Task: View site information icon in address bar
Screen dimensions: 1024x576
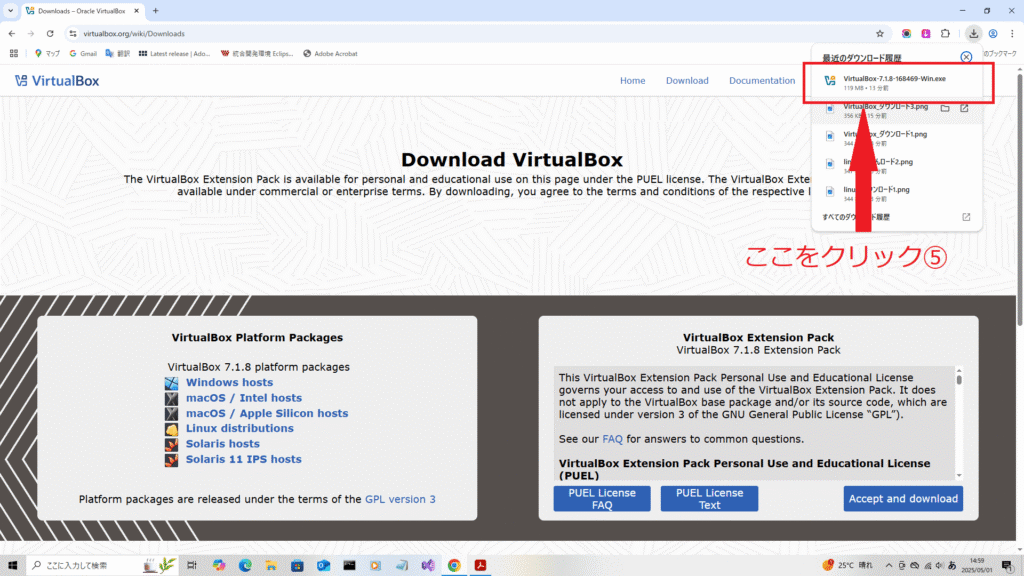Action: 73,33
